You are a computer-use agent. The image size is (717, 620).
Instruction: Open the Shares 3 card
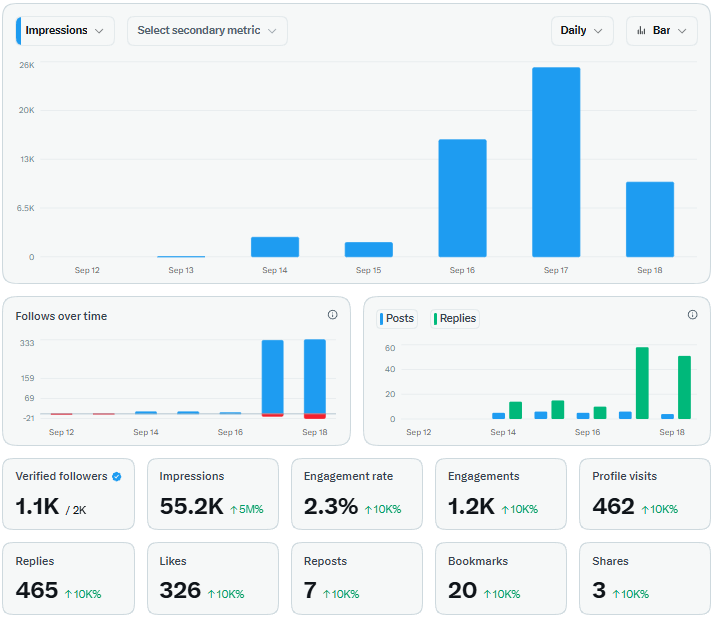645,579
